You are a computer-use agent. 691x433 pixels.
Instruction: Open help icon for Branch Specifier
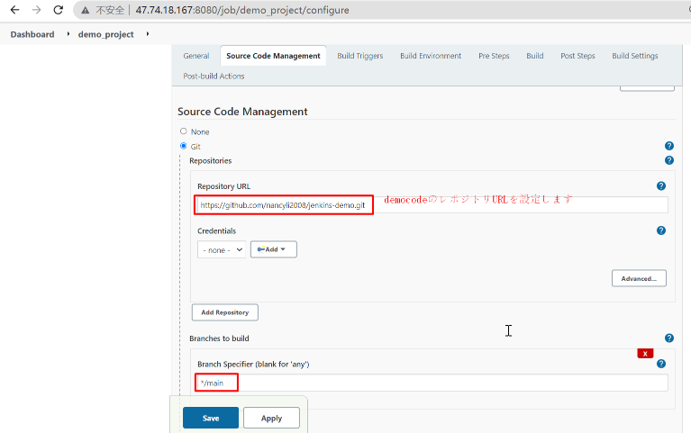click(x=661, y=363)
